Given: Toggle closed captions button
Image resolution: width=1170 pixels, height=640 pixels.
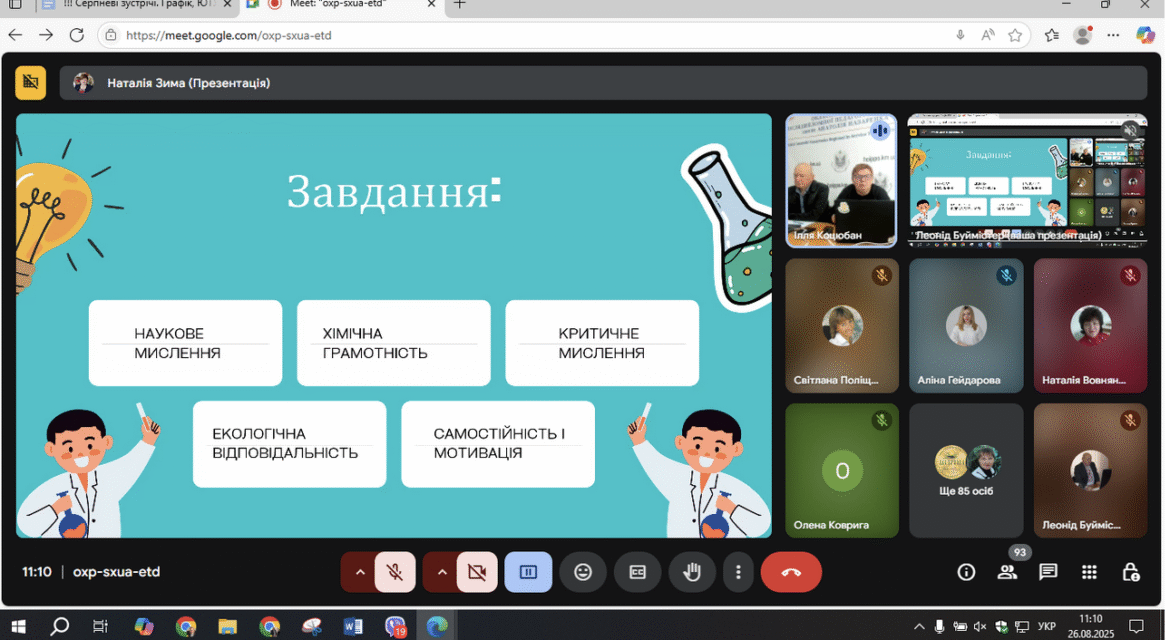Looking at the screenshot, I should tap(637, 572).
